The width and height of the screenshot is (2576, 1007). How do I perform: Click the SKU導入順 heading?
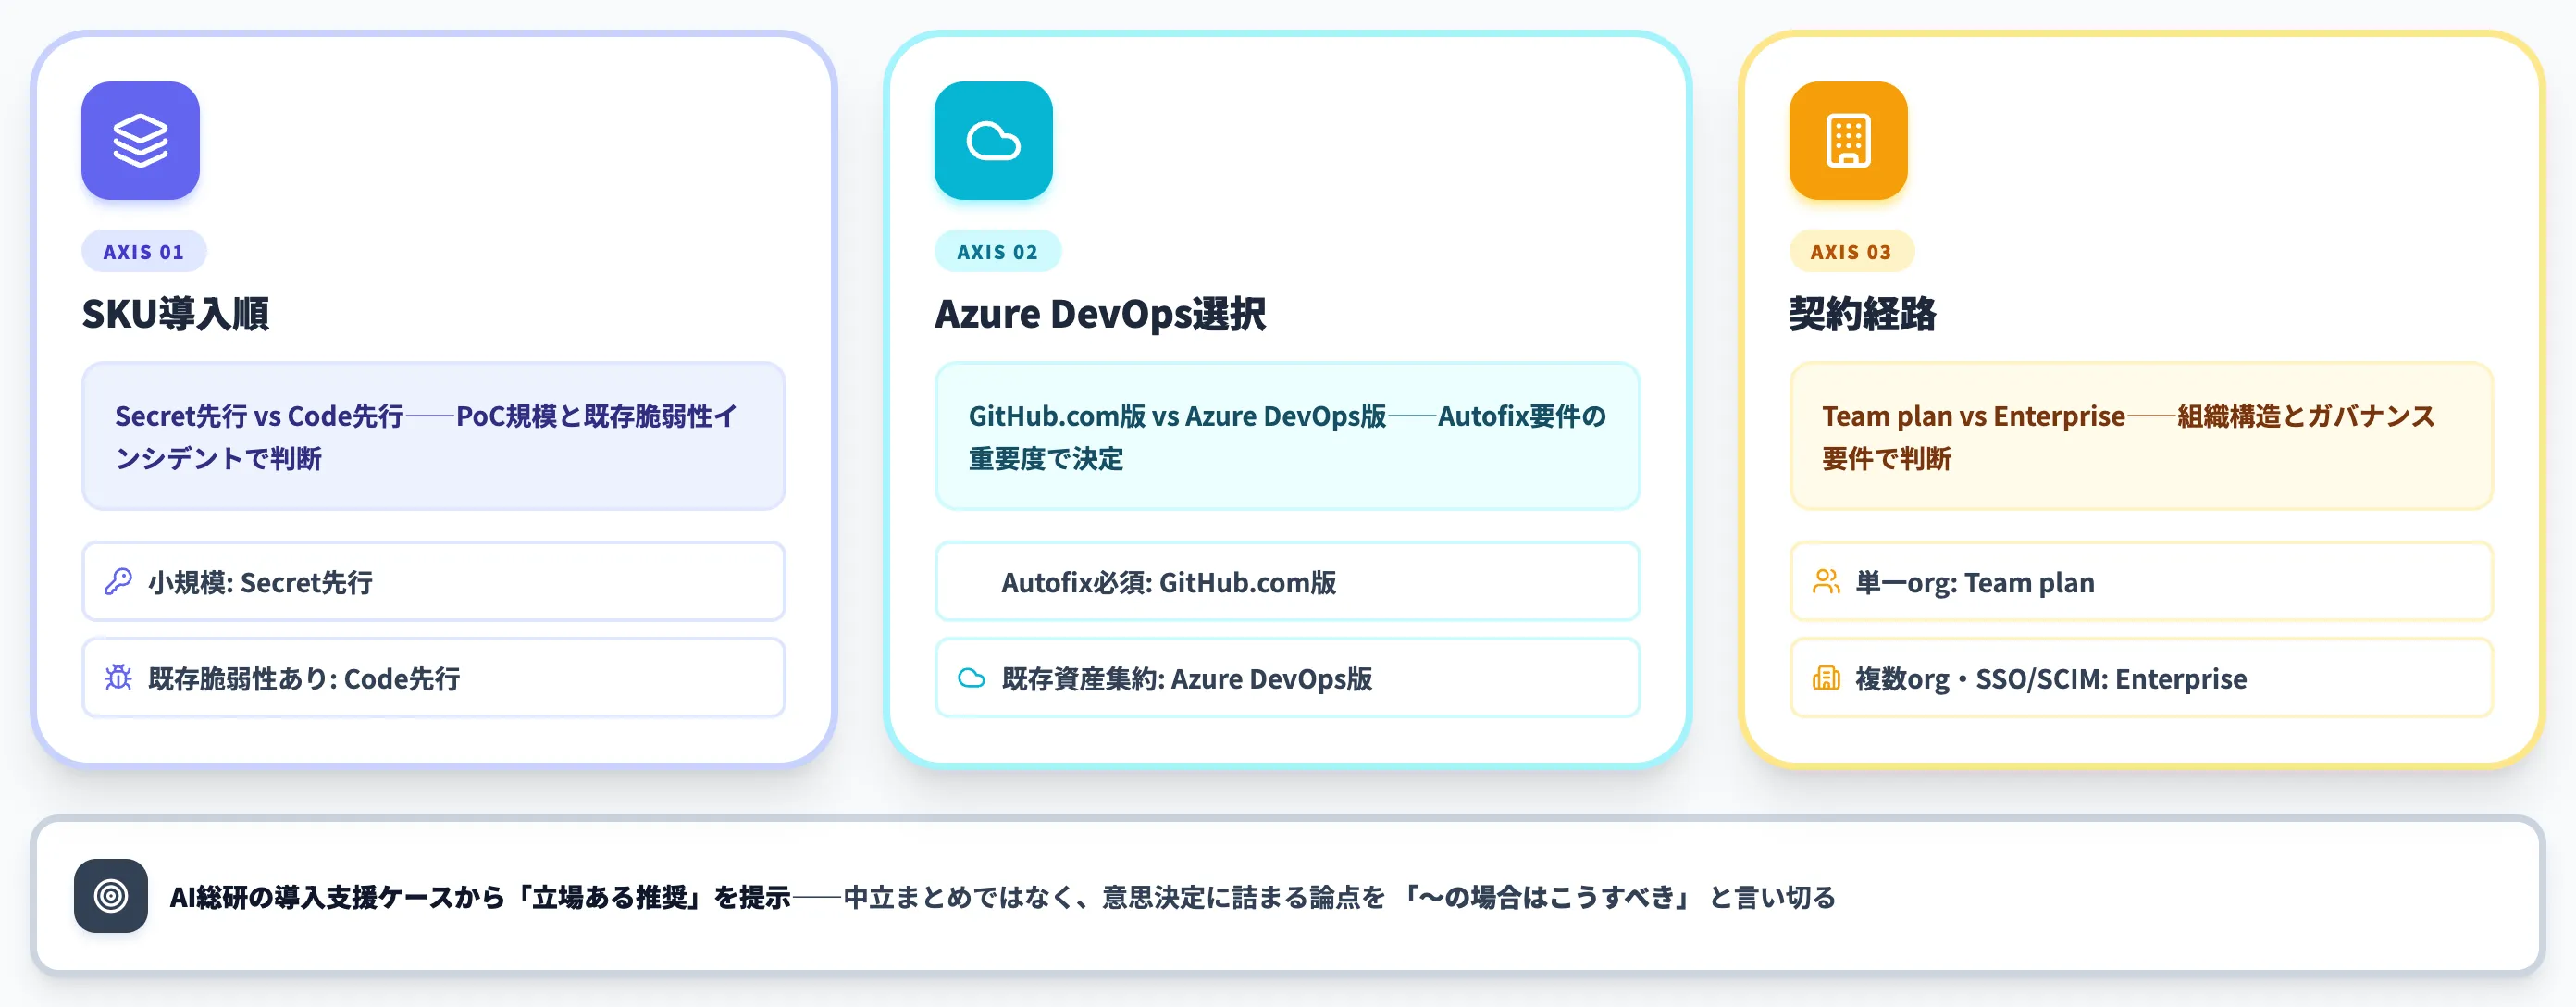(175, 314)
